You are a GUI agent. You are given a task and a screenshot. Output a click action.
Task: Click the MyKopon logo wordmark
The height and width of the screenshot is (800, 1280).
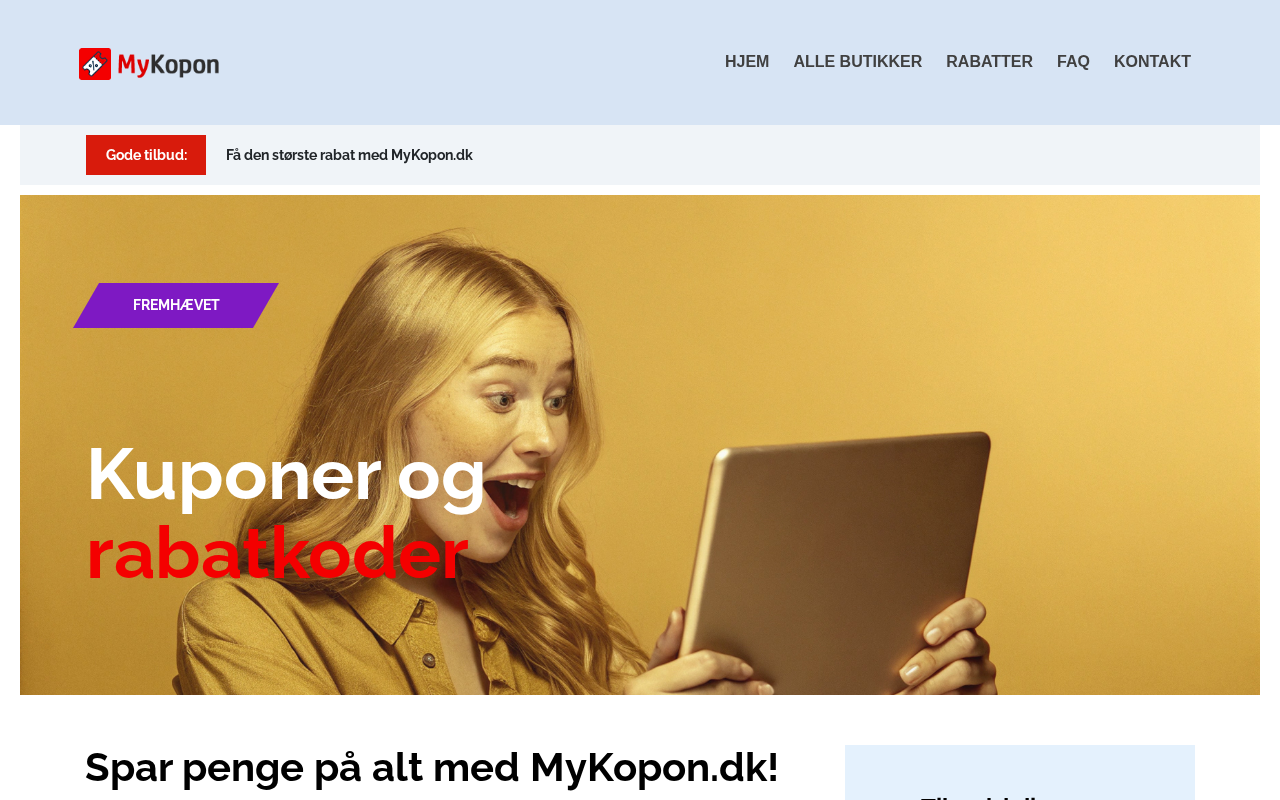(x=168, y=65)
